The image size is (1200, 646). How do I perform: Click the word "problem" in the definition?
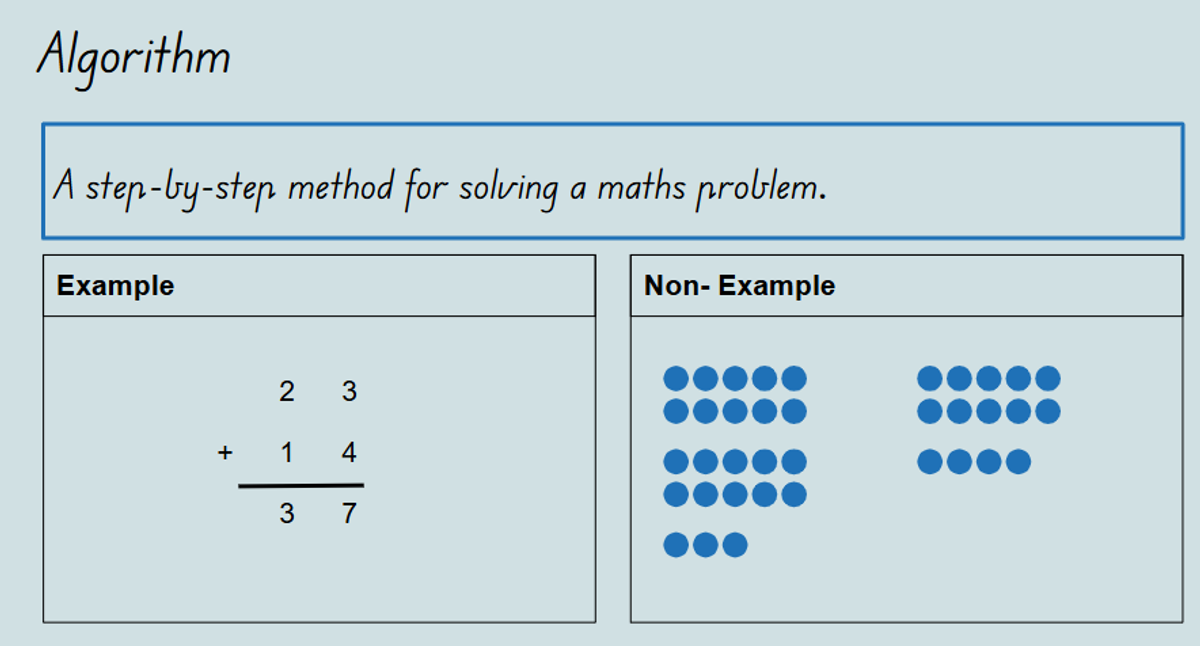pyautogui.click(x=757, y=189)
